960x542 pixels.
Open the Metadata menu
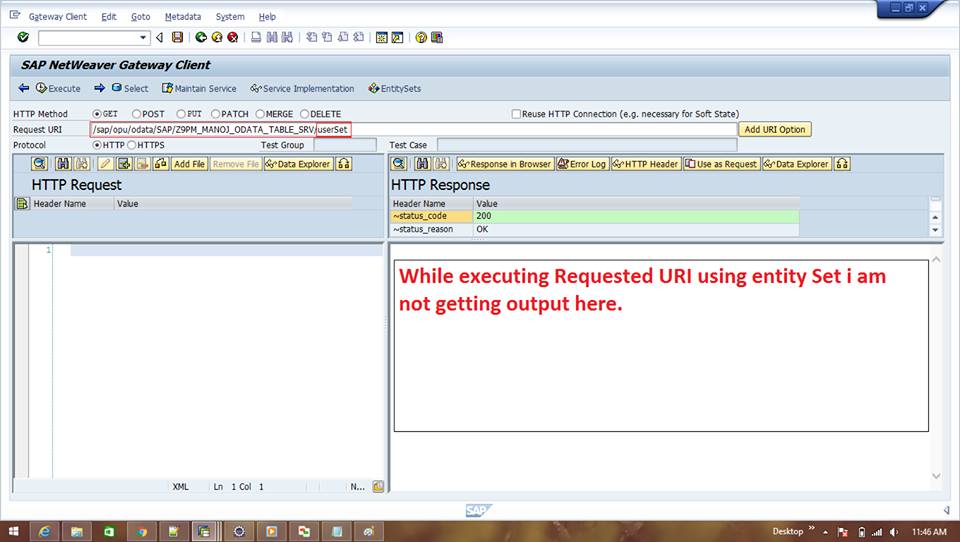tap(182, 17)
